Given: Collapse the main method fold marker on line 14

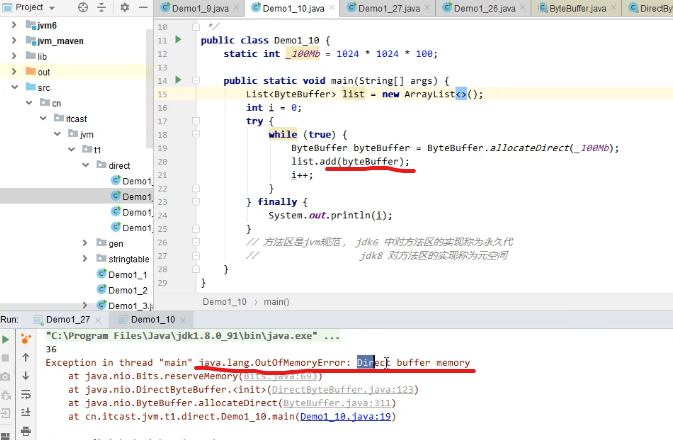Looking at the screenshot, I should click(196, 80).
